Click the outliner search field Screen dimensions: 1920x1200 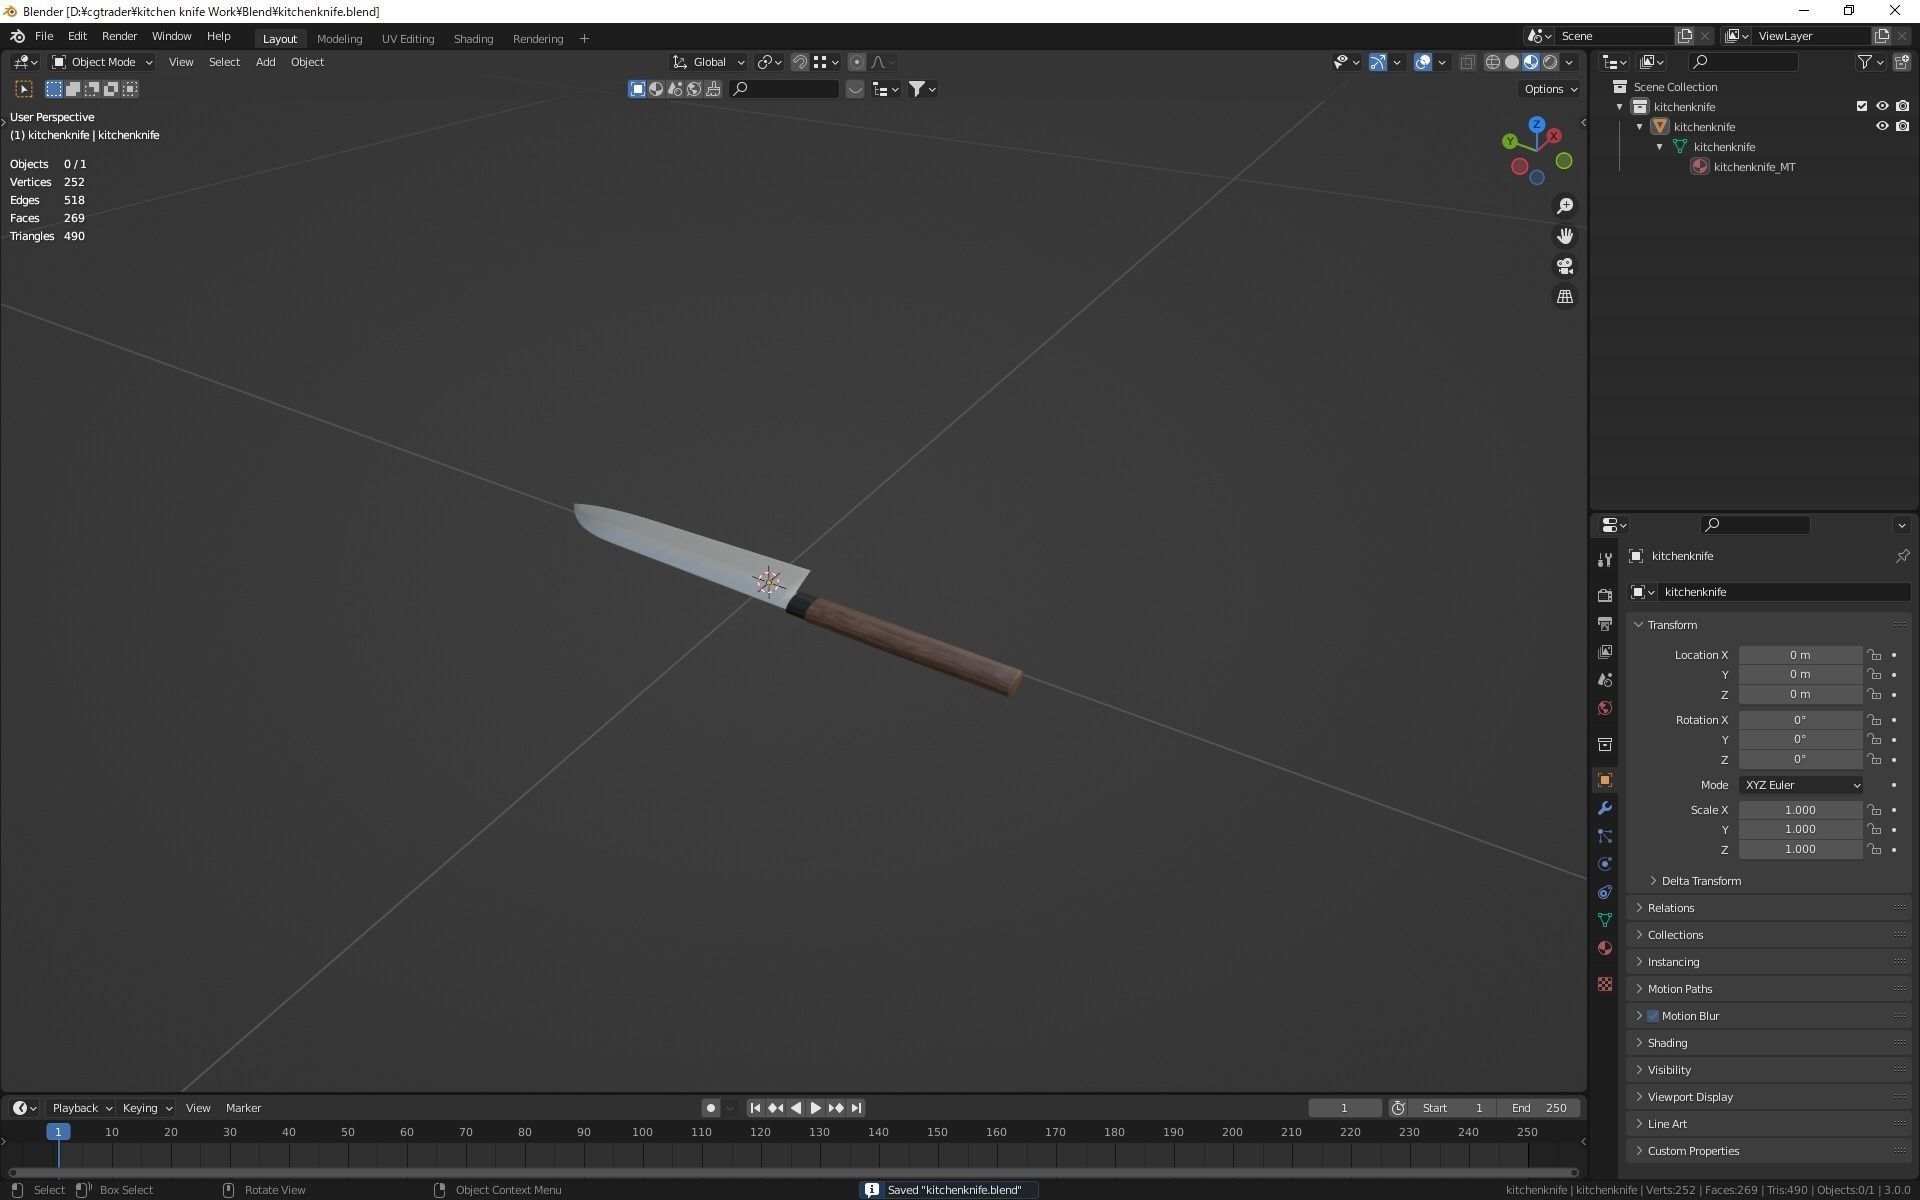click(x=1742, y=62)
